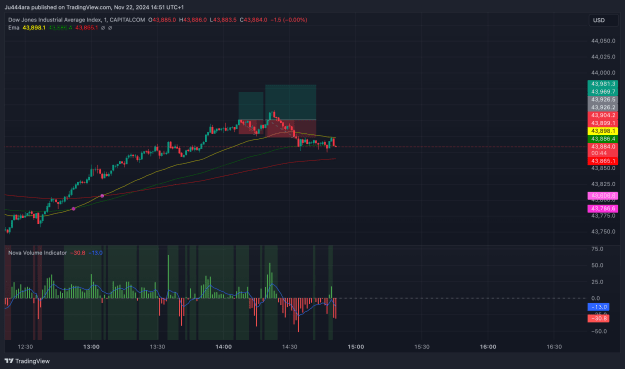This screenshot has height=369, width=625.
Task: Click the TradingView logo in footer
Action: point(27,361)
